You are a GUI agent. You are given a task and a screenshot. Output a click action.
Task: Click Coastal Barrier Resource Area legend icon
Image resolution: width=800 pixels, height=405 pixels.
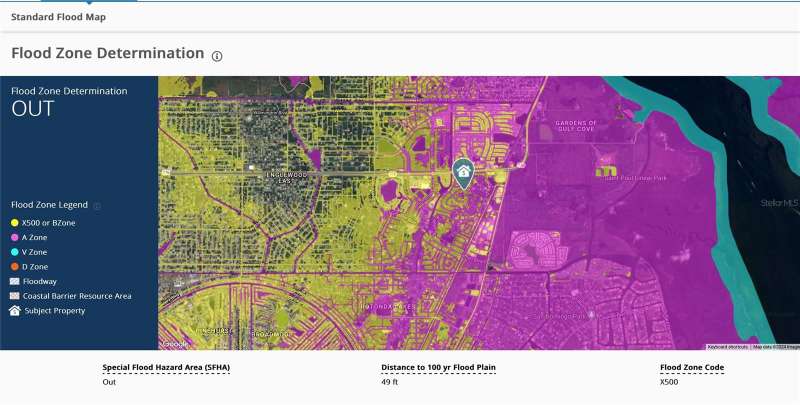tap(14, 296)
